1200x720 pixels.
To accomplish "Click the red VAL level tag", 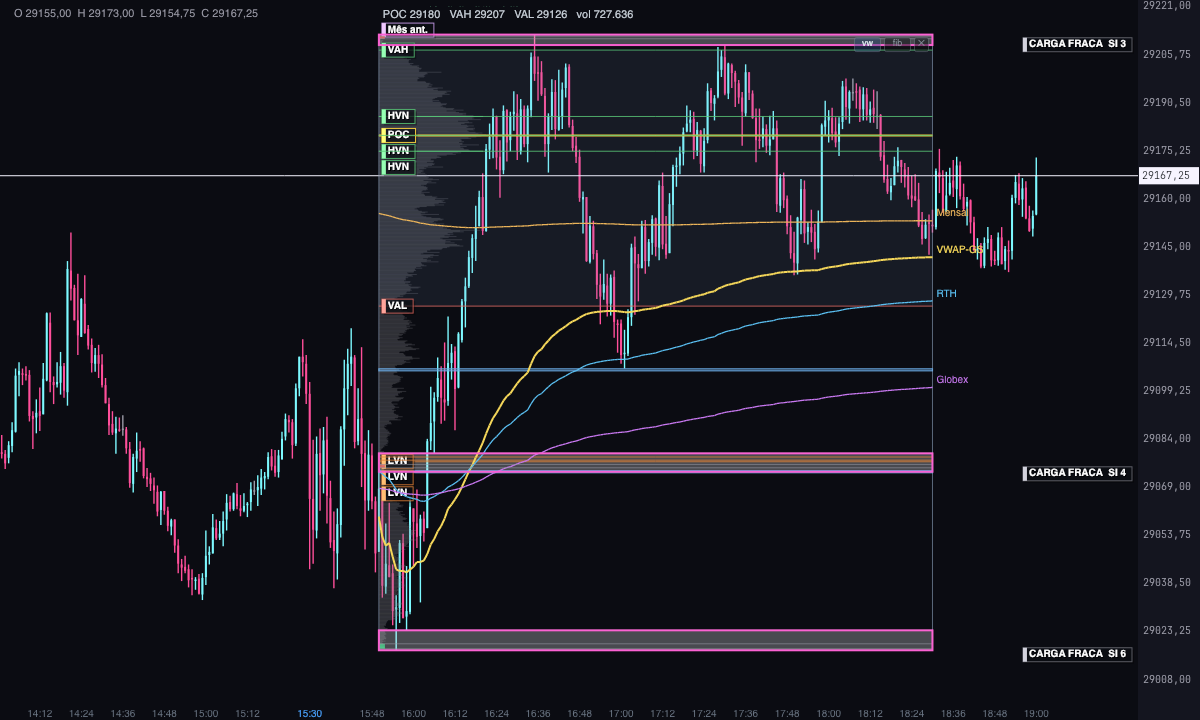I will (397, 306).
